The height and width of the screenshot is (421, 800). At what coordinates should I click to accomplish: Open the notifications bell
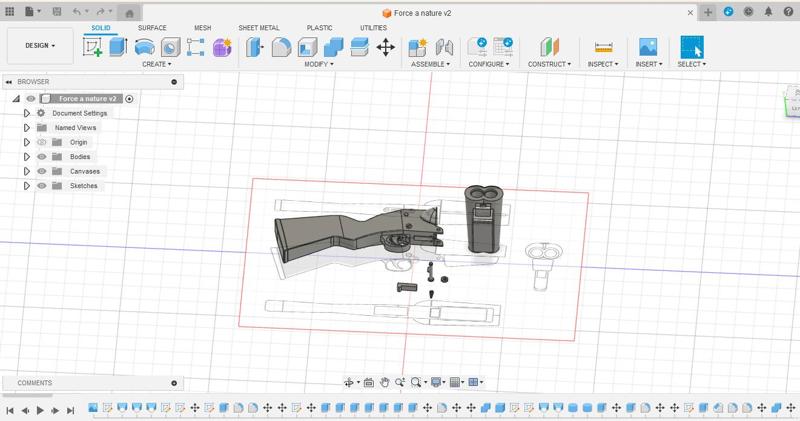(768, 12)
